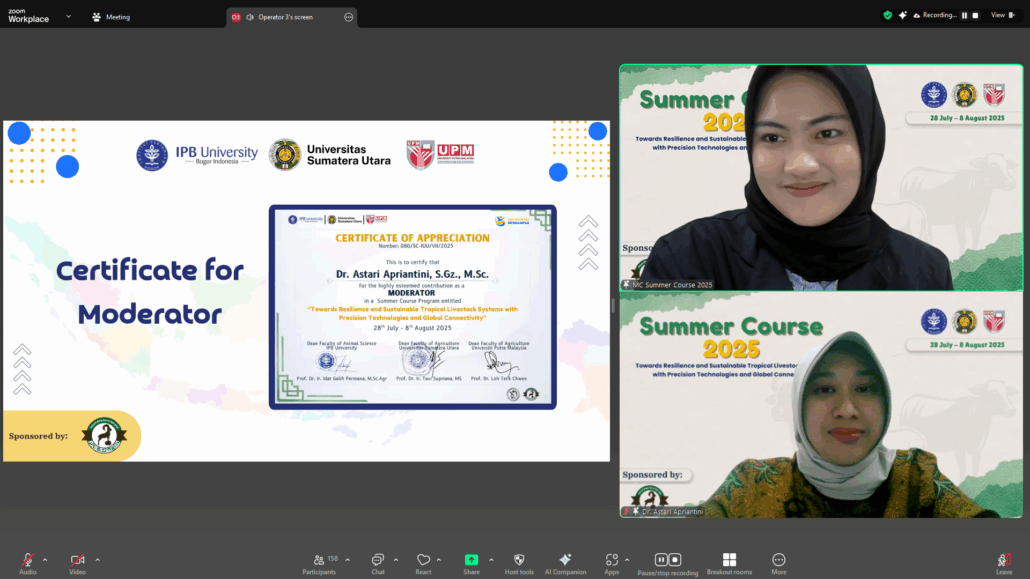Open the Chat panel
Screen dimensions: 1030x579
pos(378,560)
